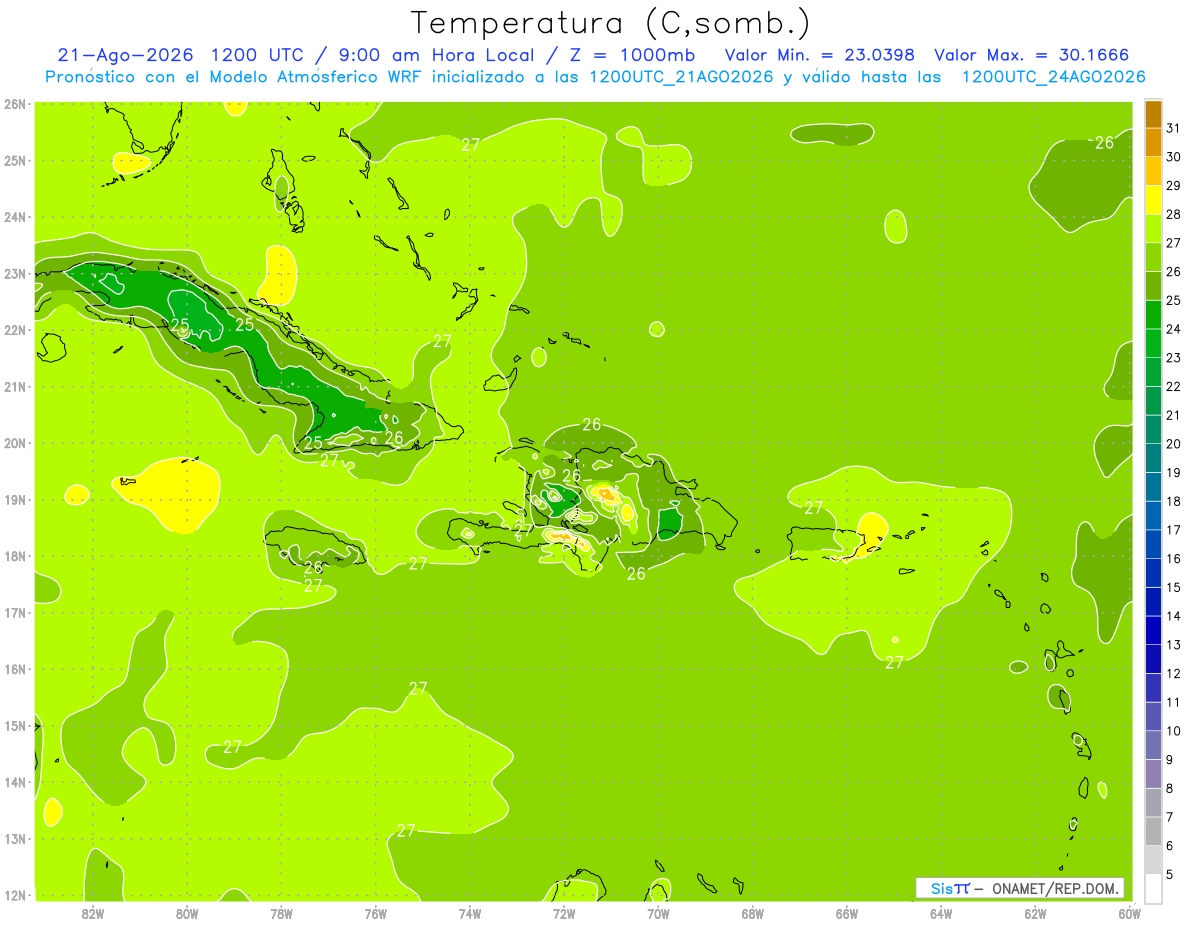Click the Valor Max. = 30.1666 text
The height and width of the screenshot is (927, 1200).
point(1032,55)
